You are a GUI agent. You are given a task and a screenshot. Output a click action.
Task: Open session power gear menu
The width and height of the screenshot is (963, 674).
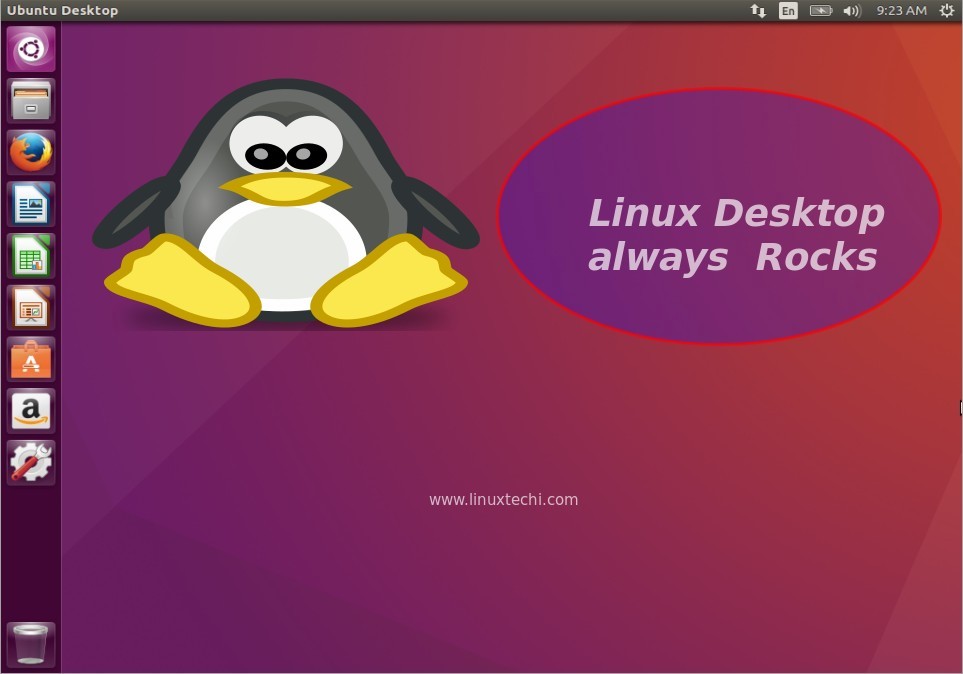[x=946, y=10]
